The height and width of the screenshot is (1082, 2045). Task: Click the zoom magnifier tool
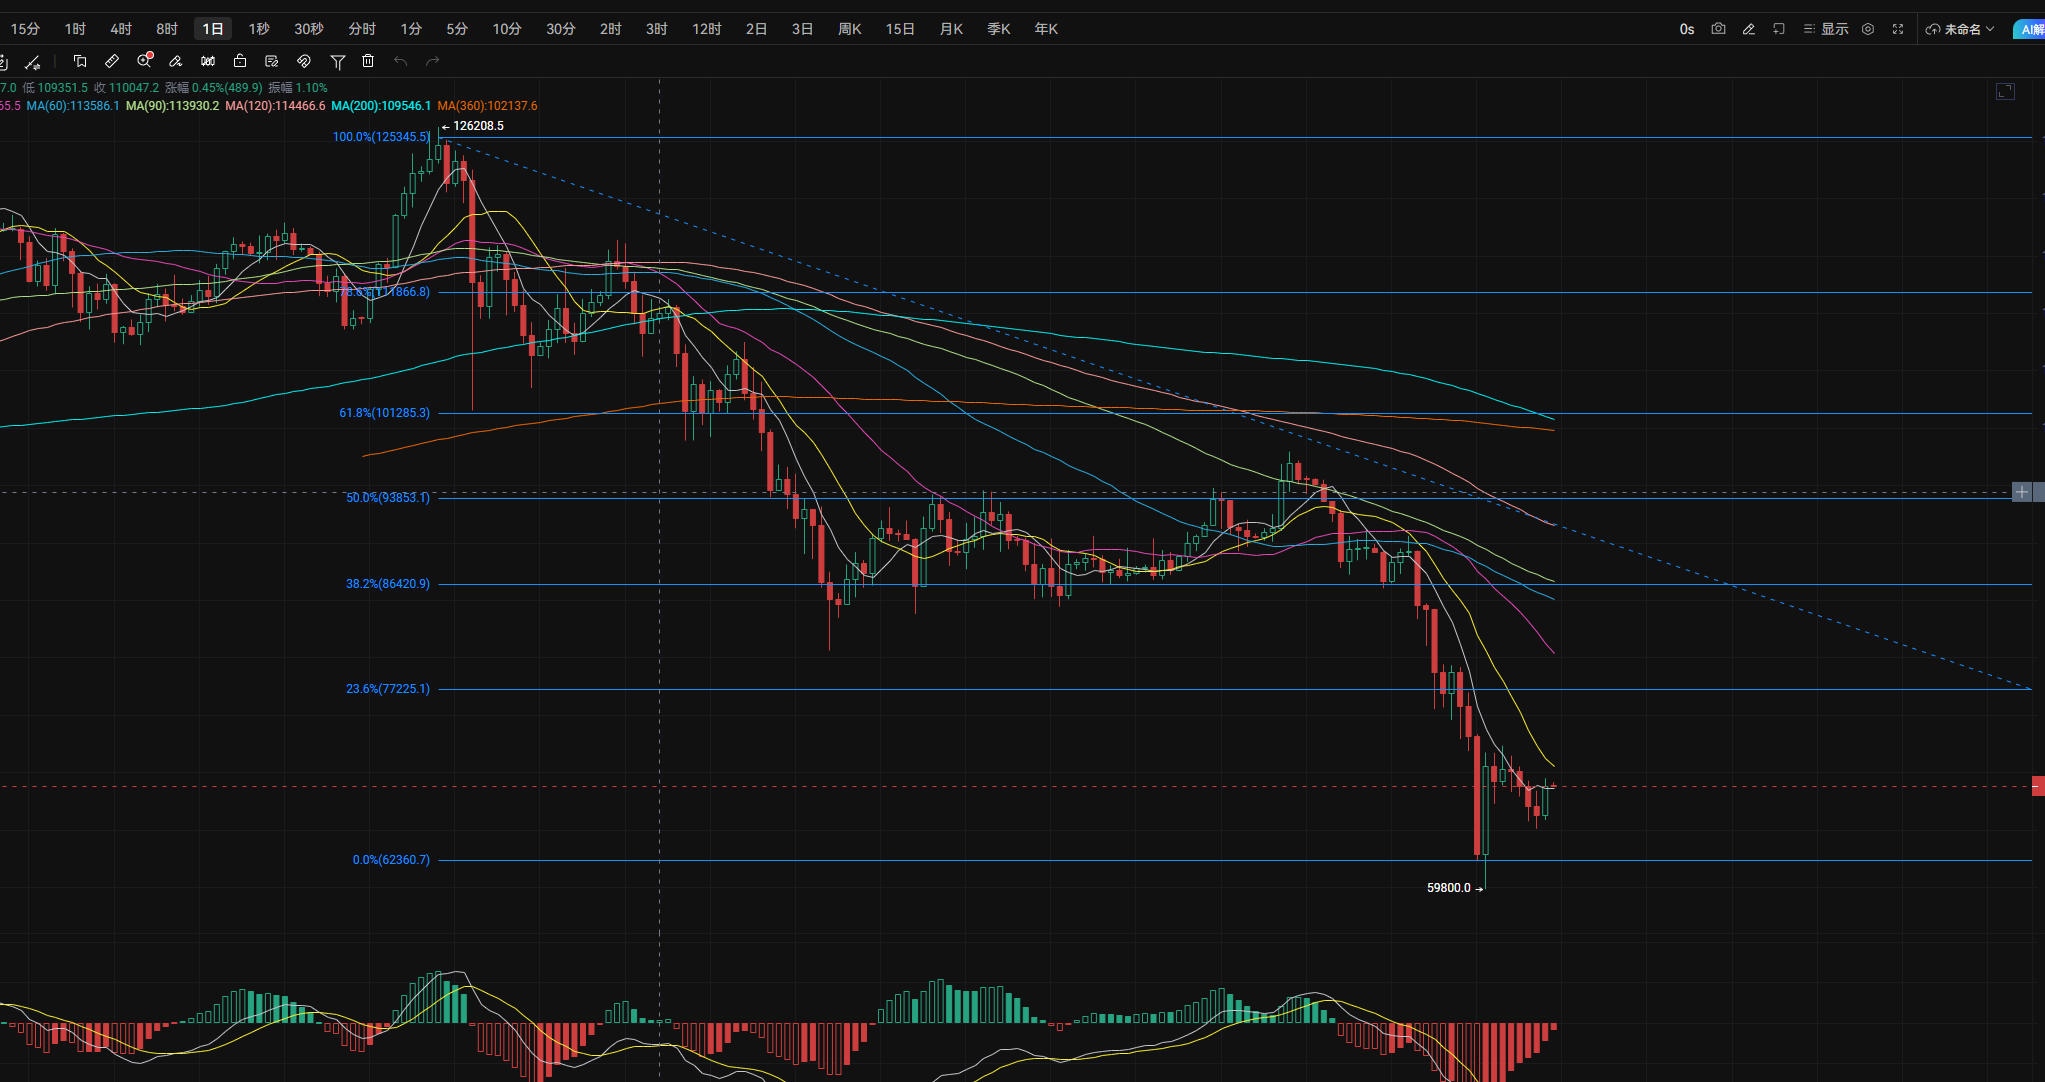(145, 61)
